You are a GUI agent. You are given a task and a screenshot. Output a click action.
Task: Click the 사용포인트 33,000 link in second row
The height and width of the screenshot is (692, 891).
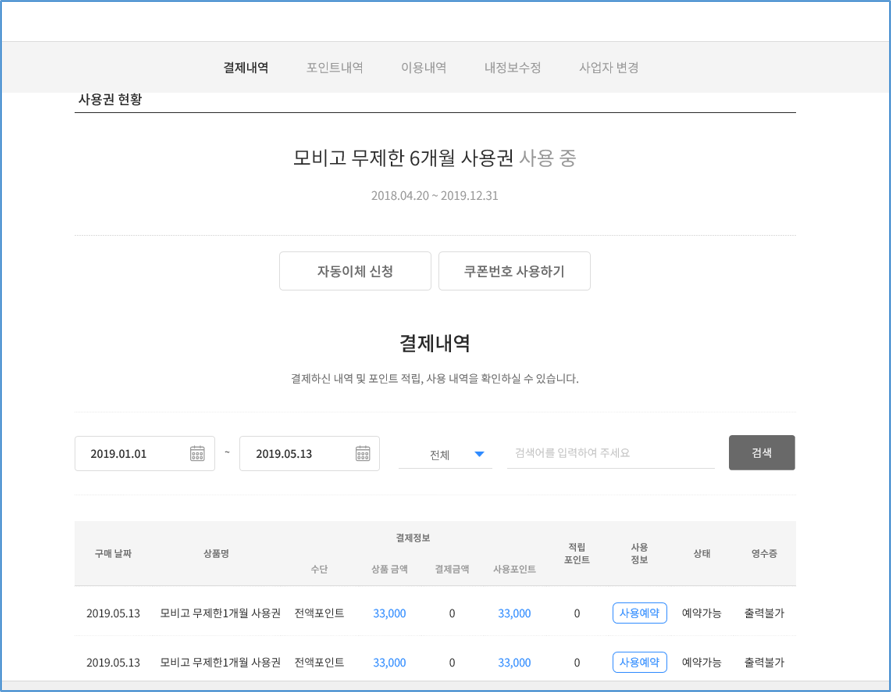(x=514, y=663)
